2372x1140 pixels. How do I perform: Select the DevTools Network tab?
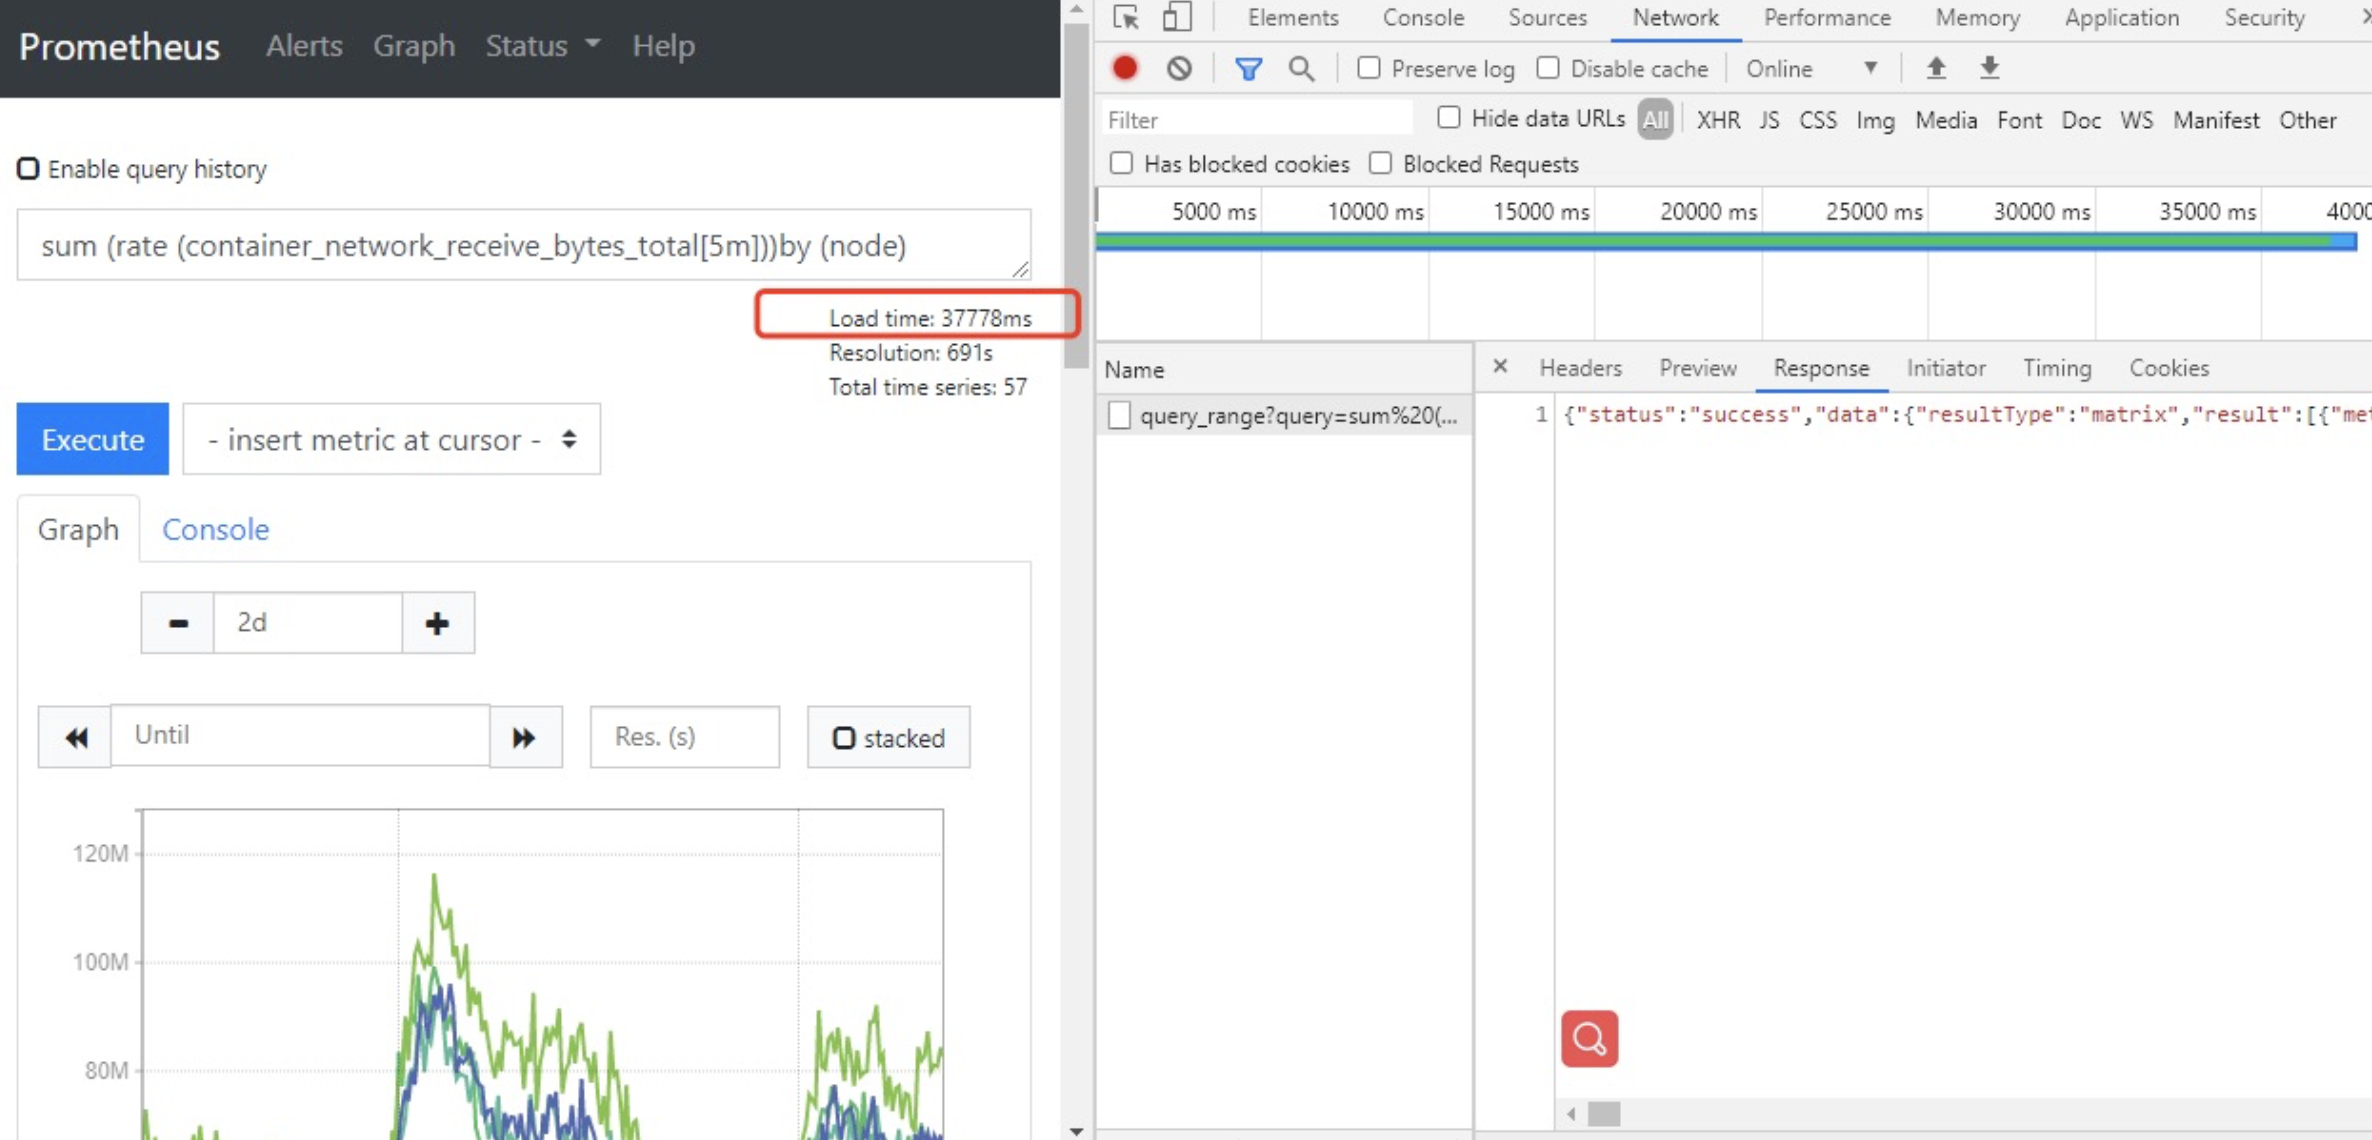pyautogui.click(x=1675, y=18)
